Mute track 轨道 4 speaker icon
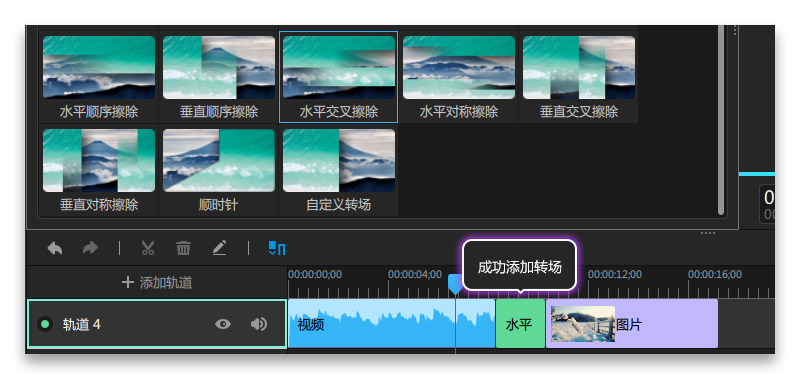Viewport: 800px width, 379px height. pyautogui.click(x=259, y=324)
